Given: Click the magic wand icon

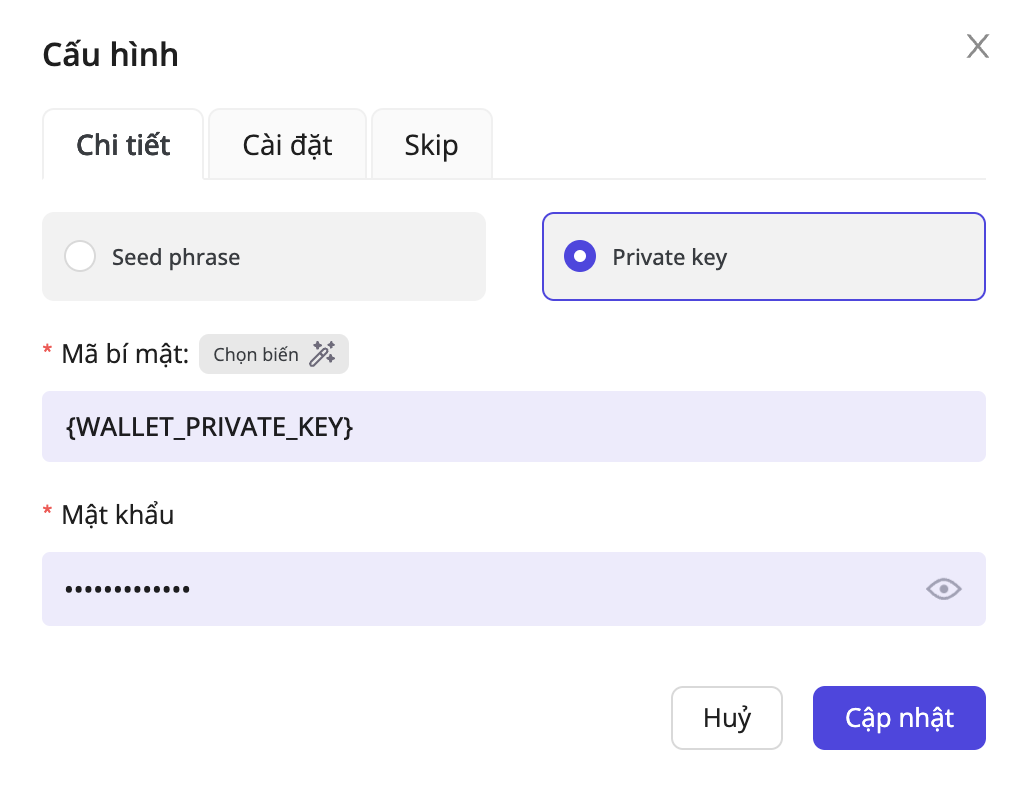Looking at the screenshot, I should point(322,354).
